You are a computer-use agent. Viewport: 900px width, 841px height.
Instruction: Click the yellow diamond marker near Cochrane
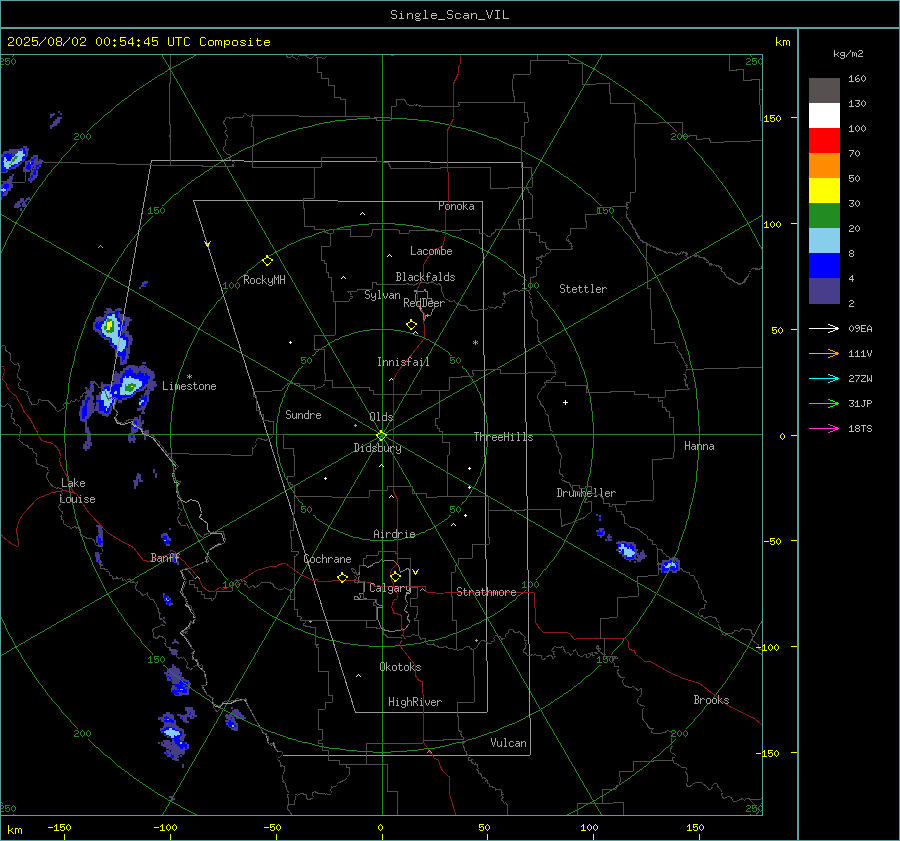click(x=343, y=577)
